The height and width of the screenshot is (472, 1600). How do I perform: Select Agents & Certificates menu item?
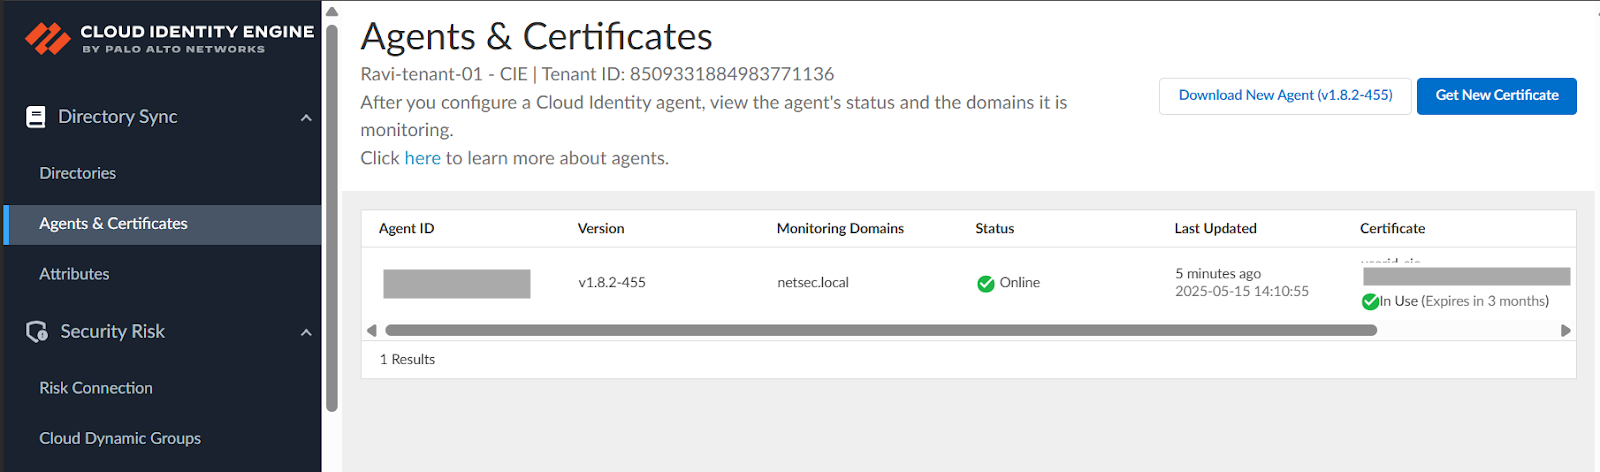coord(113,224)
